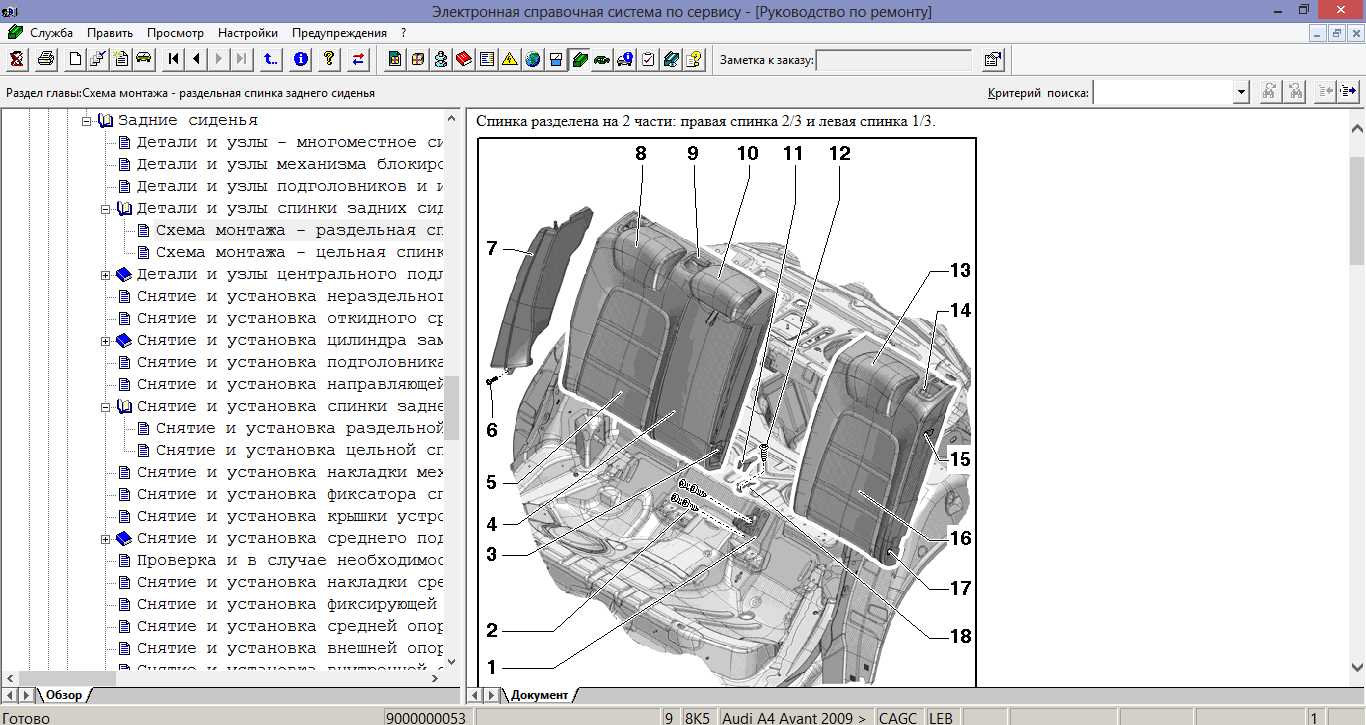Image resolution: width=1366 pixels, height=725 pixels.
Task: Expand Детали и узлы центрального под node
Action: point(106,274)
